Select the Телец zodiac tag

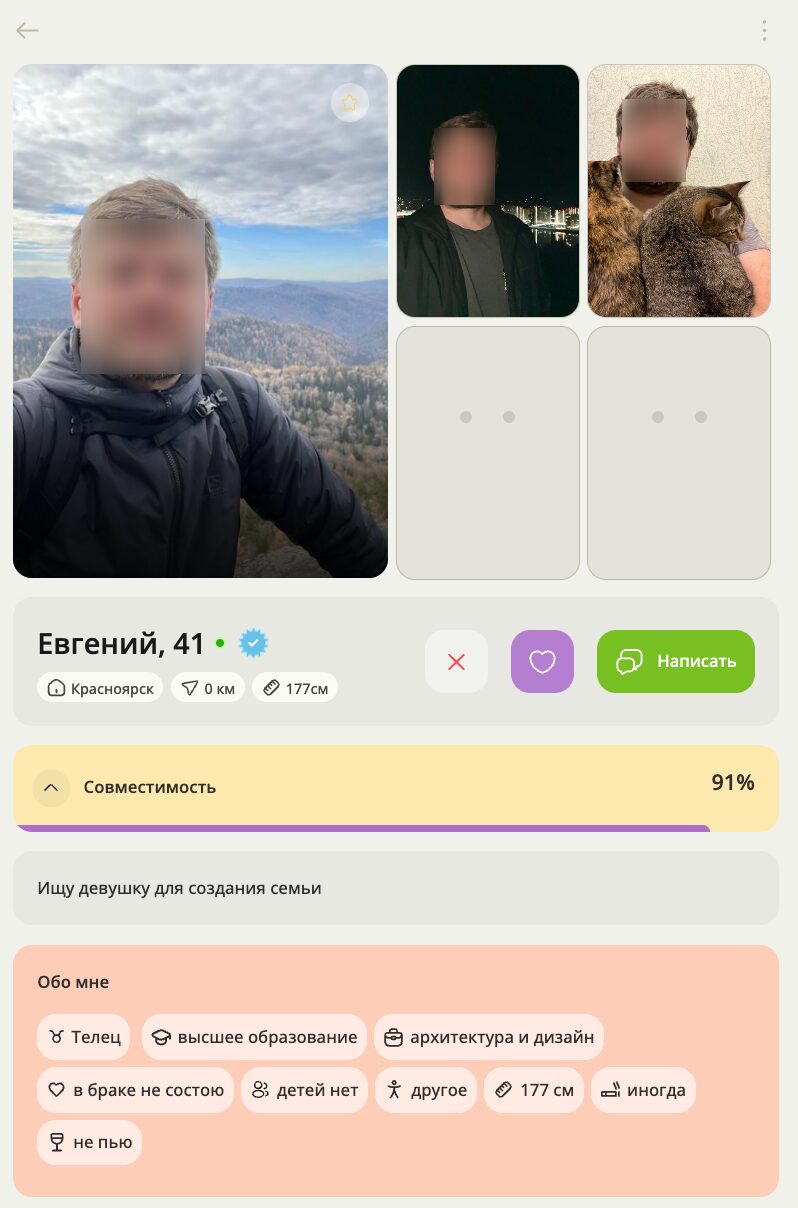[84, 1037]
